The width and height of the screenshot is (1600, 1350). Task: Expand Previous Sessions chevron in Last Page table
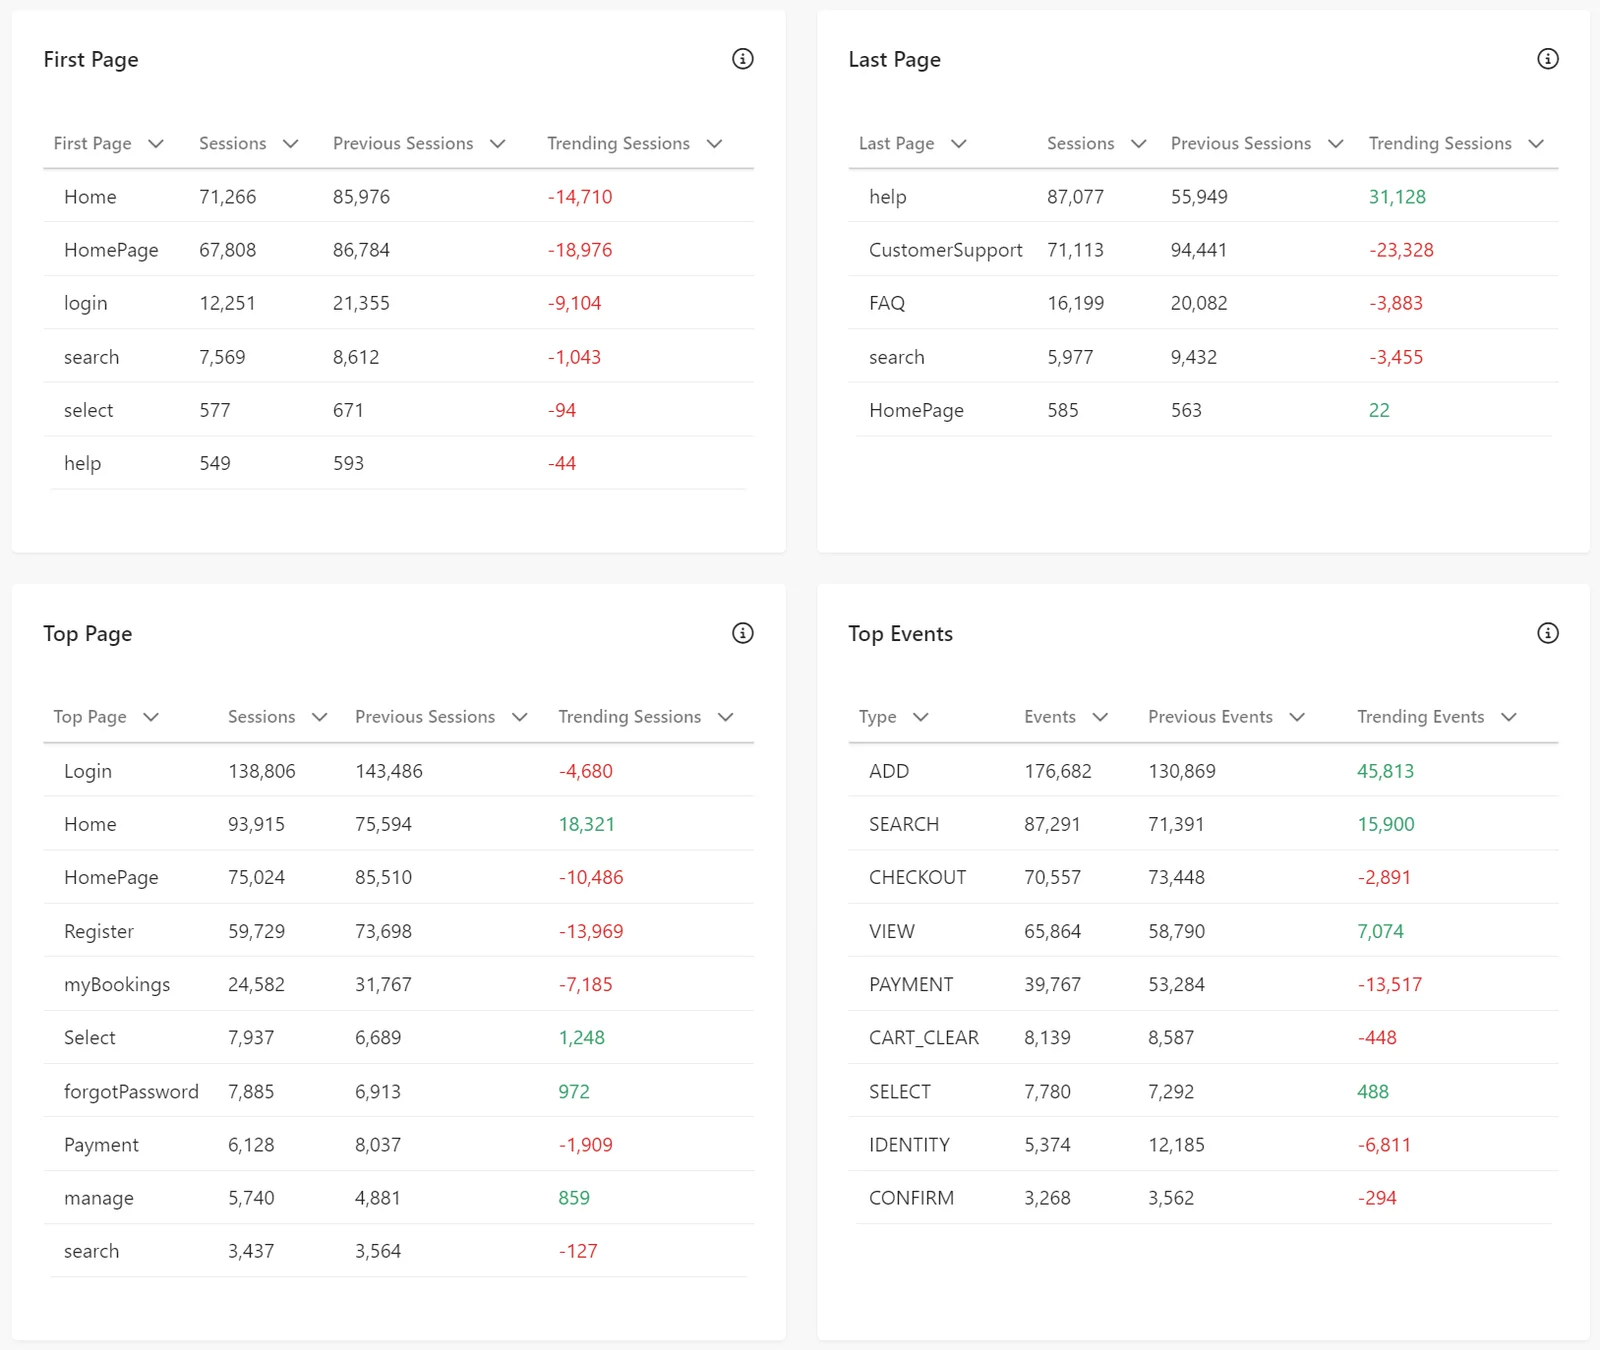click(x=1335, y=144)
